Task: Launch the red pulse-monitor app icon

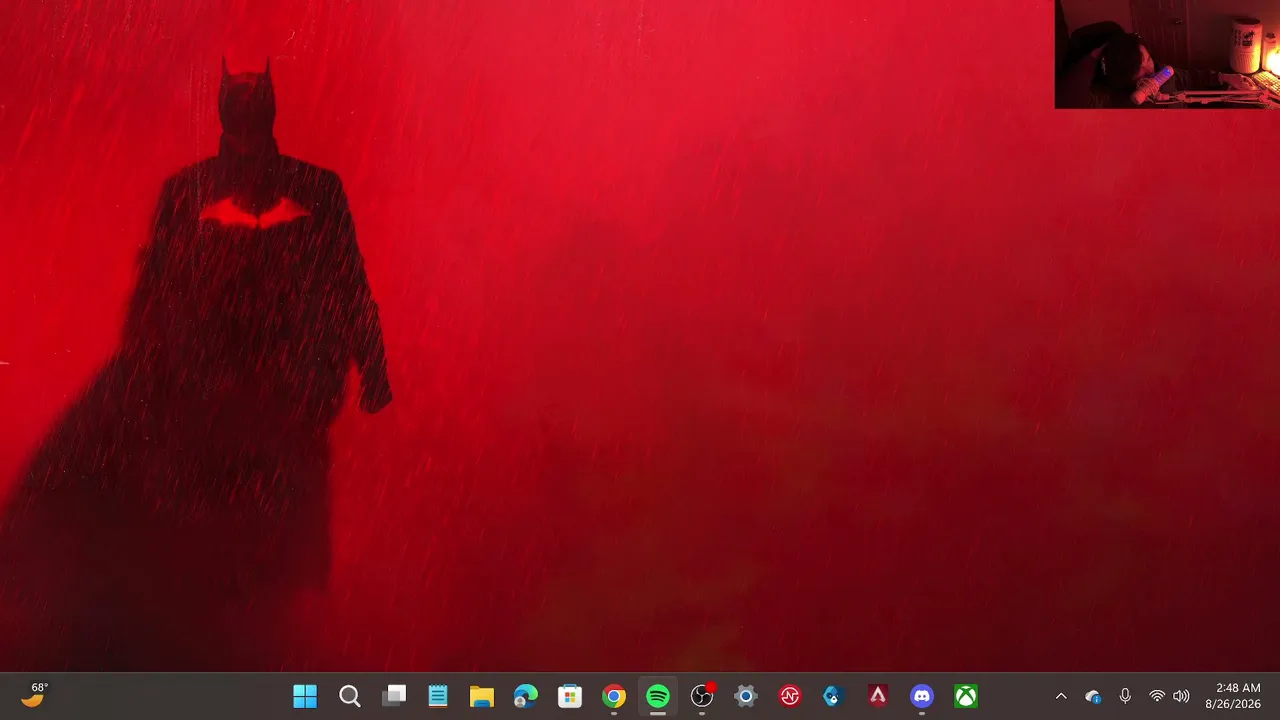Action: pyautogui.click(x=790, y=696)
